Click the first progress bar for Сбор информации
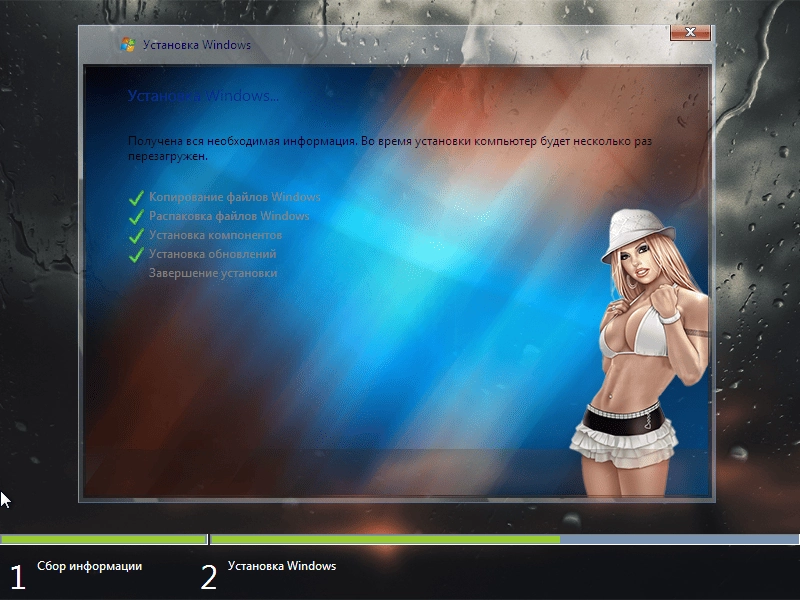The width and height of the screenshot is (800, 600). [x=104, y=539]
